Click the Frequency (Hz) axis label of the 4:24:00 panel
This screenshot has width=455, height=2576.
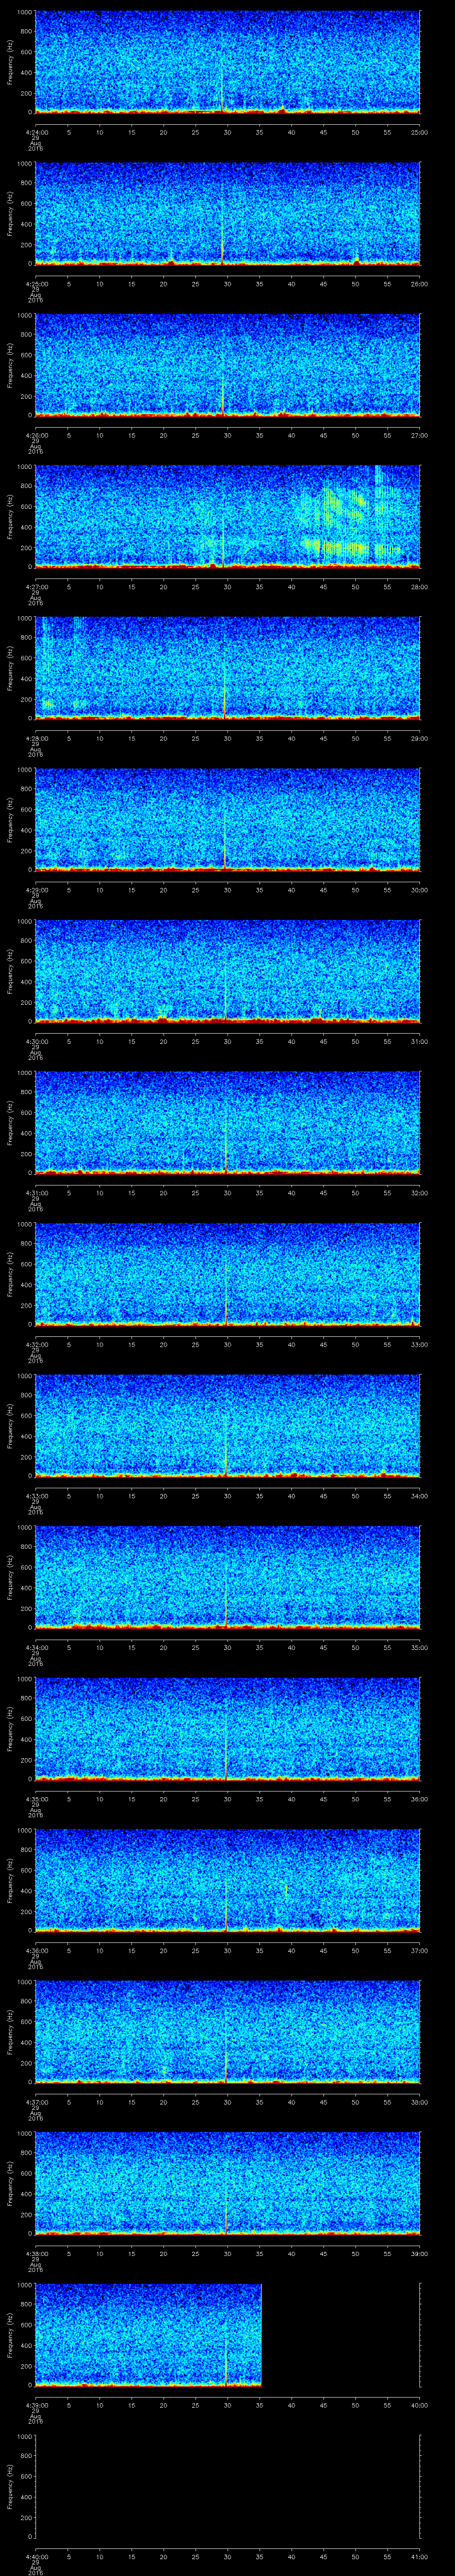11,62
